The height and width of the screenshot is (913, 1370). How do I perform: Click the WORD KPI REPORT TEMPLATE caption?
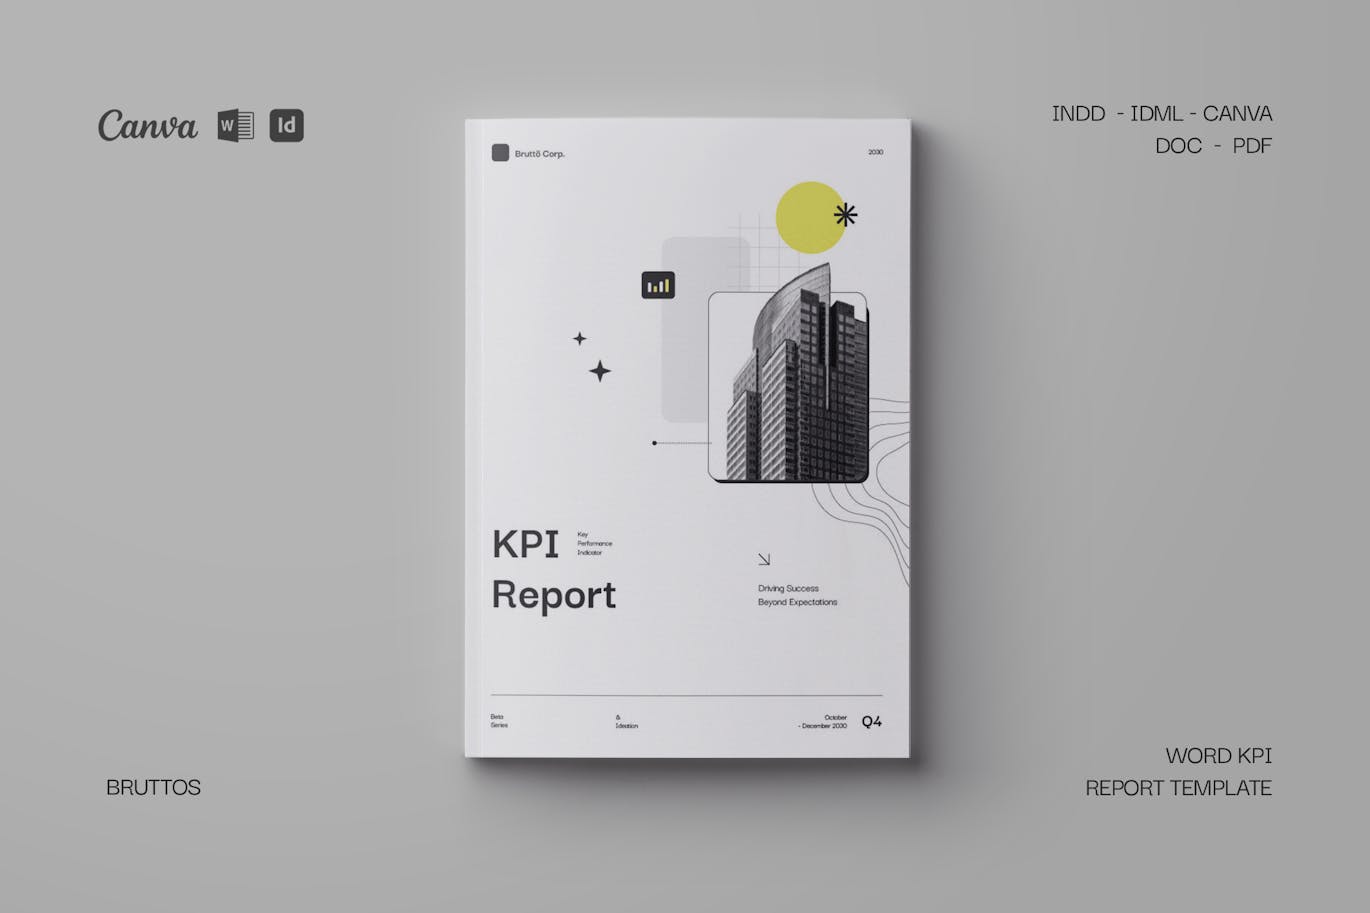click(x=1180, y=772)
